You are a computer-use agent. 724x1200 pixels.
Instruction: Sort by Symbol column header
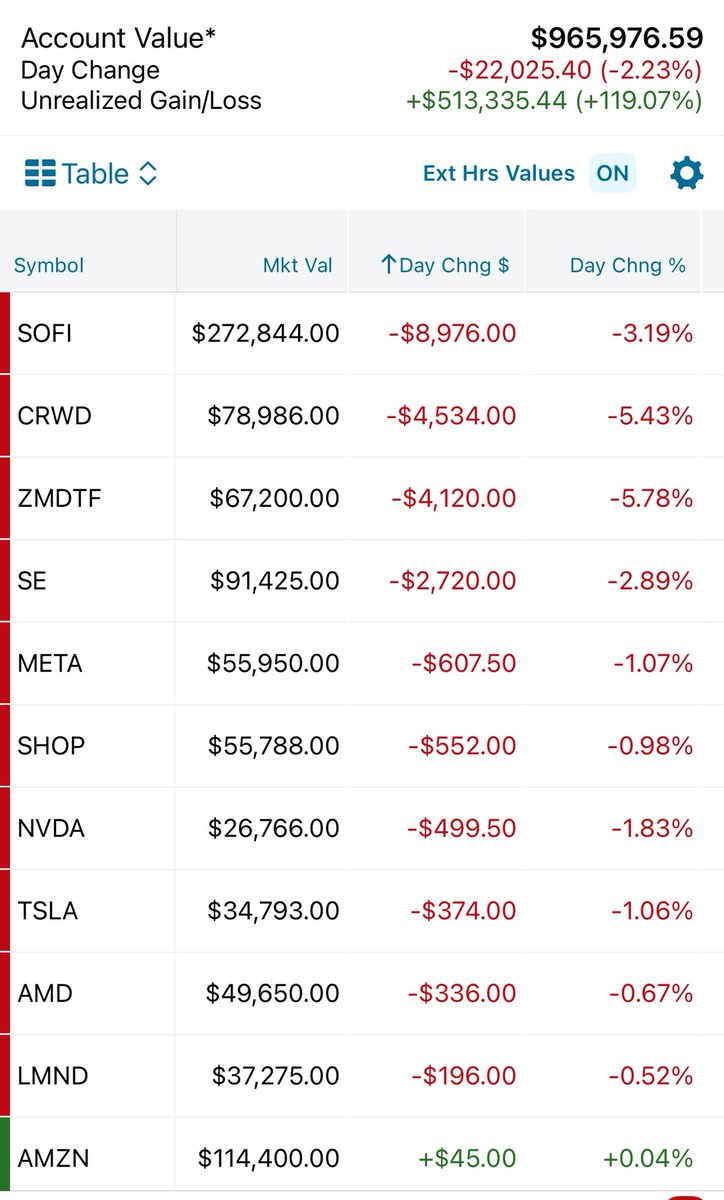pos(49,265)
